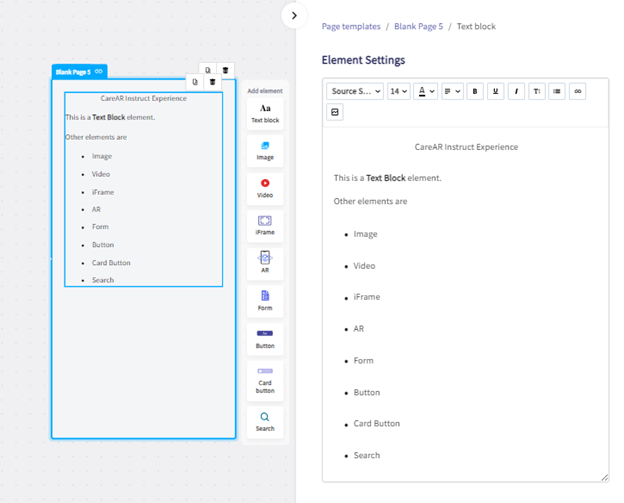Viewport: 624px width, 503px height.
Task: Insert a hyperlink via link icon
Action: 577,91
